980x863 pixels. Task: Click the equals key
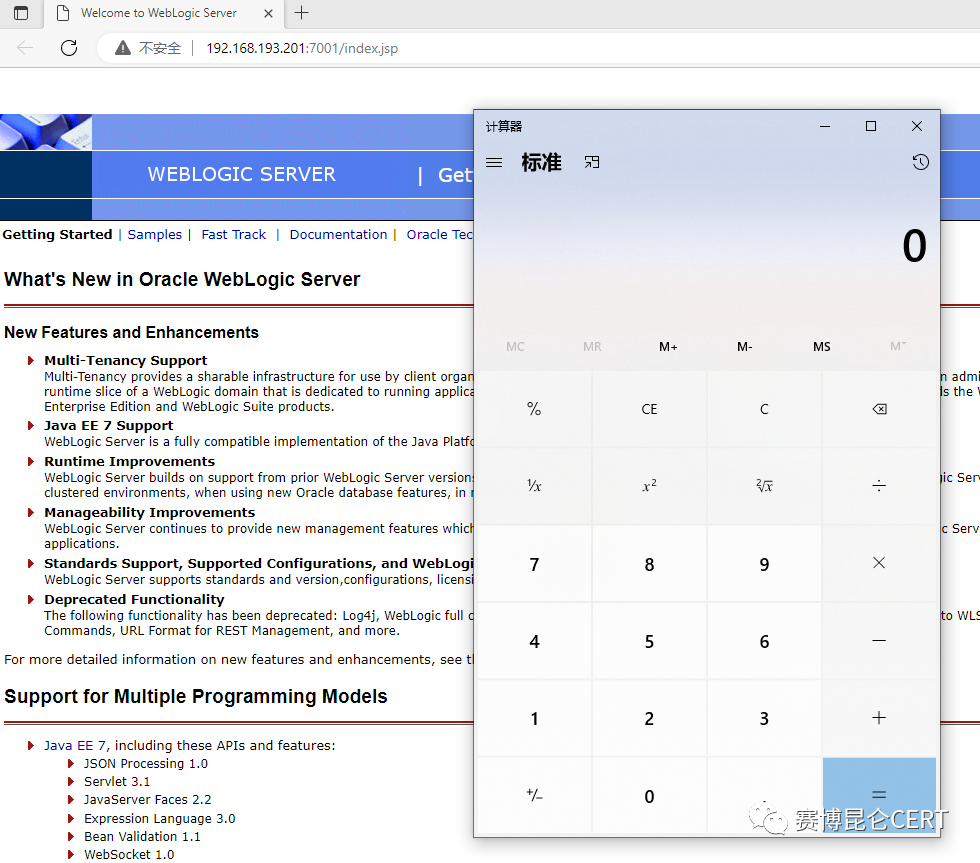[879, 795]
